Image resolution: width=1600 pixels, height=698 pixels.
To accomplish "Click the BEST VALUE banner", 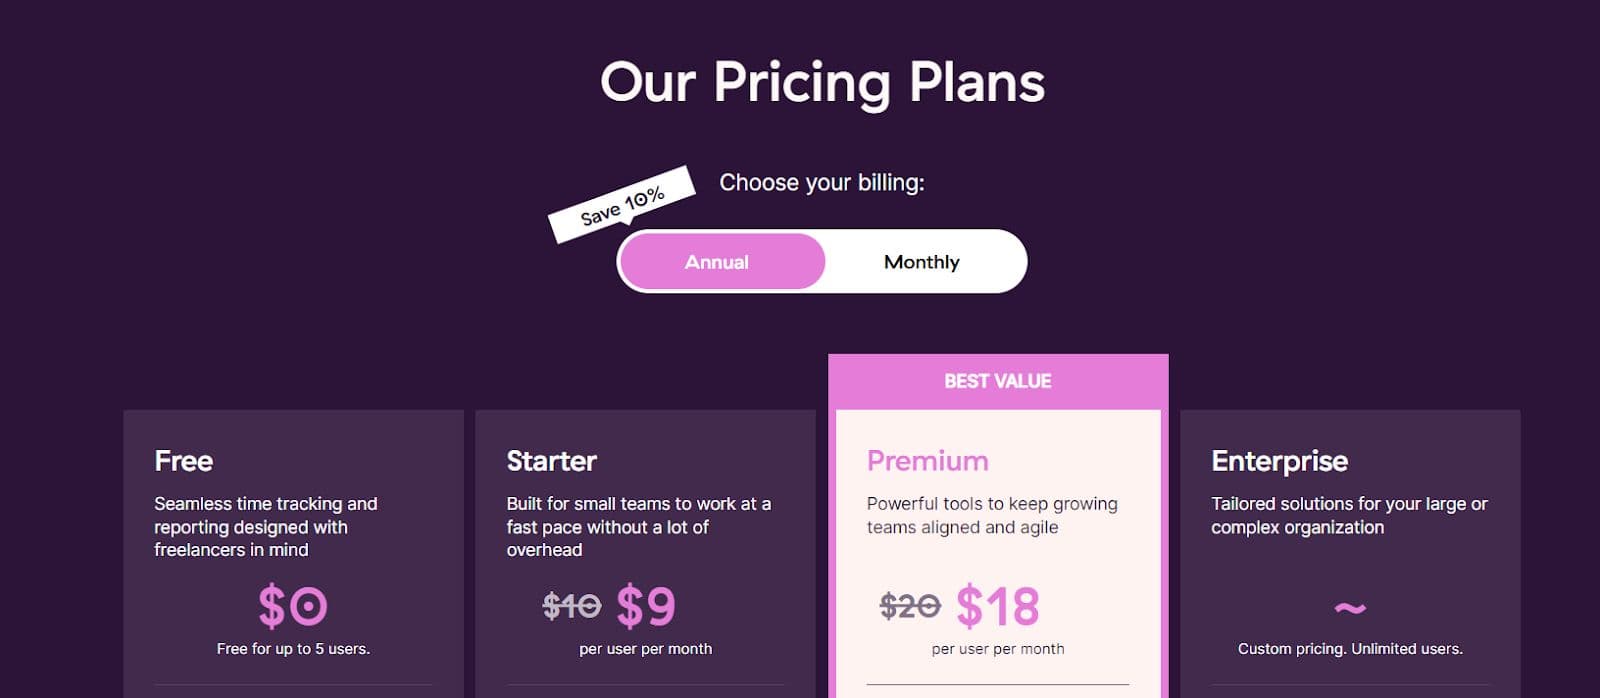I will [997, 381].
